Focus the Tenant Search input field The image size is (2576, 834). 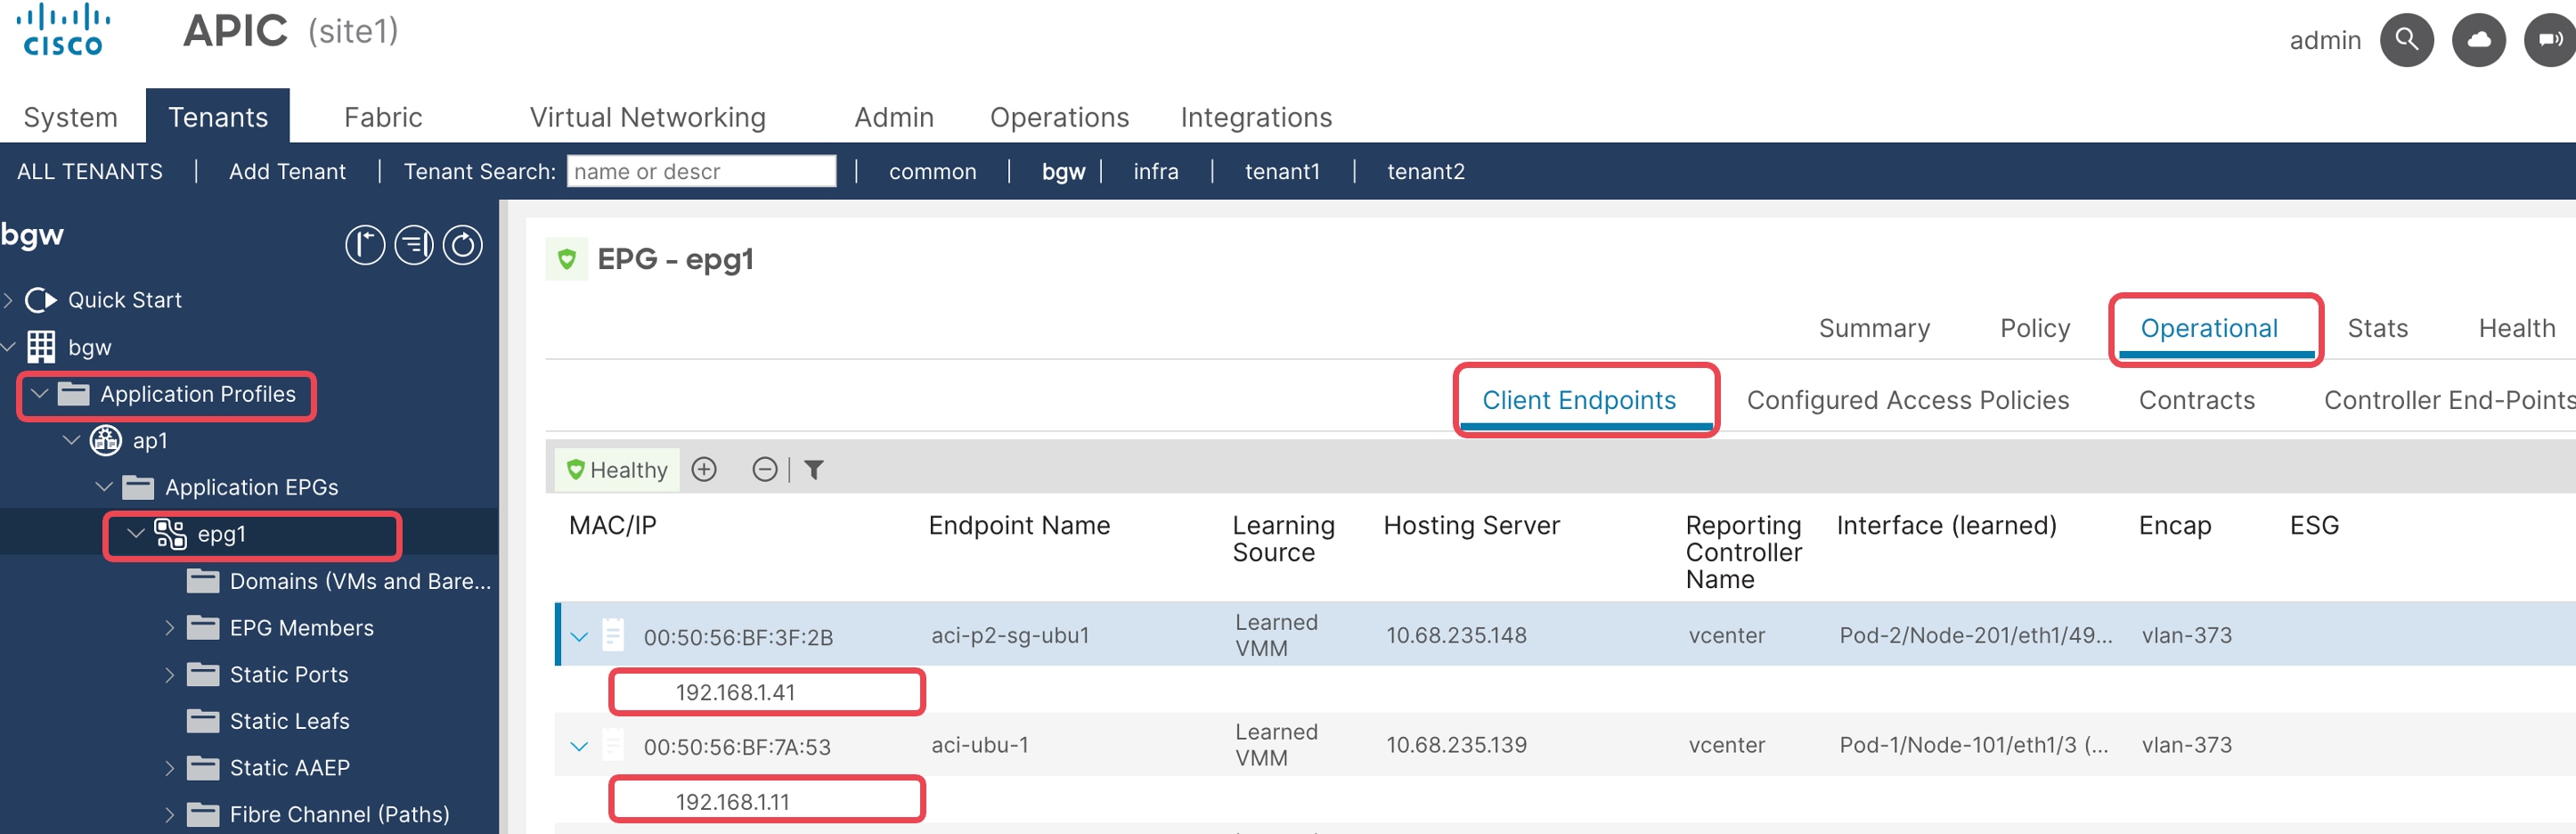[x=701, y=171]
